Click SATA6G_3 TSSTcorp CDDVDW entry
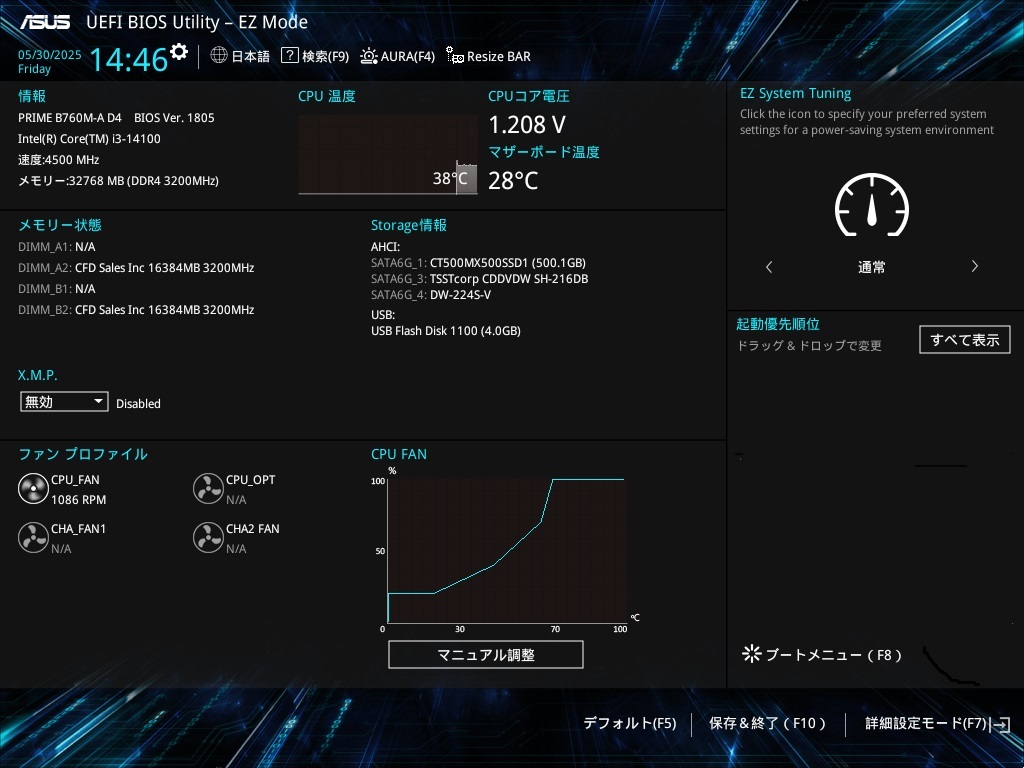 pos(479,279)
